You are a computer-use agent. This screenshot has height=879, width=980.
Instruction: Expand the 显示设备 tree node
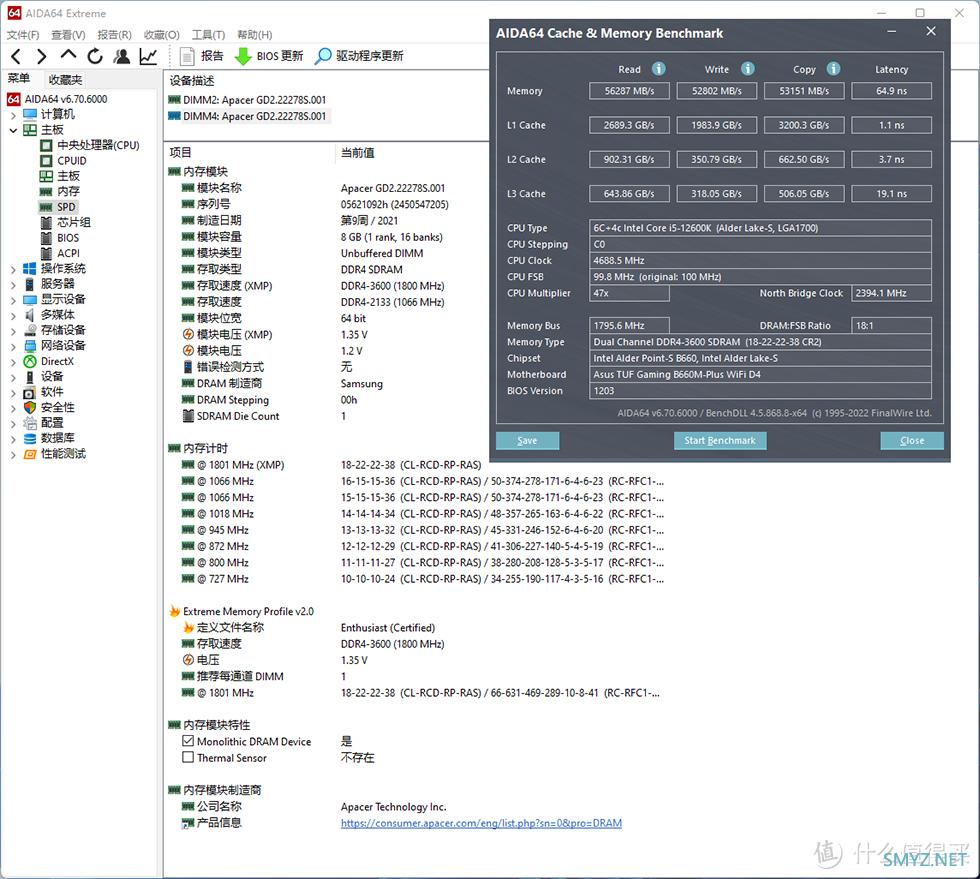13,300
